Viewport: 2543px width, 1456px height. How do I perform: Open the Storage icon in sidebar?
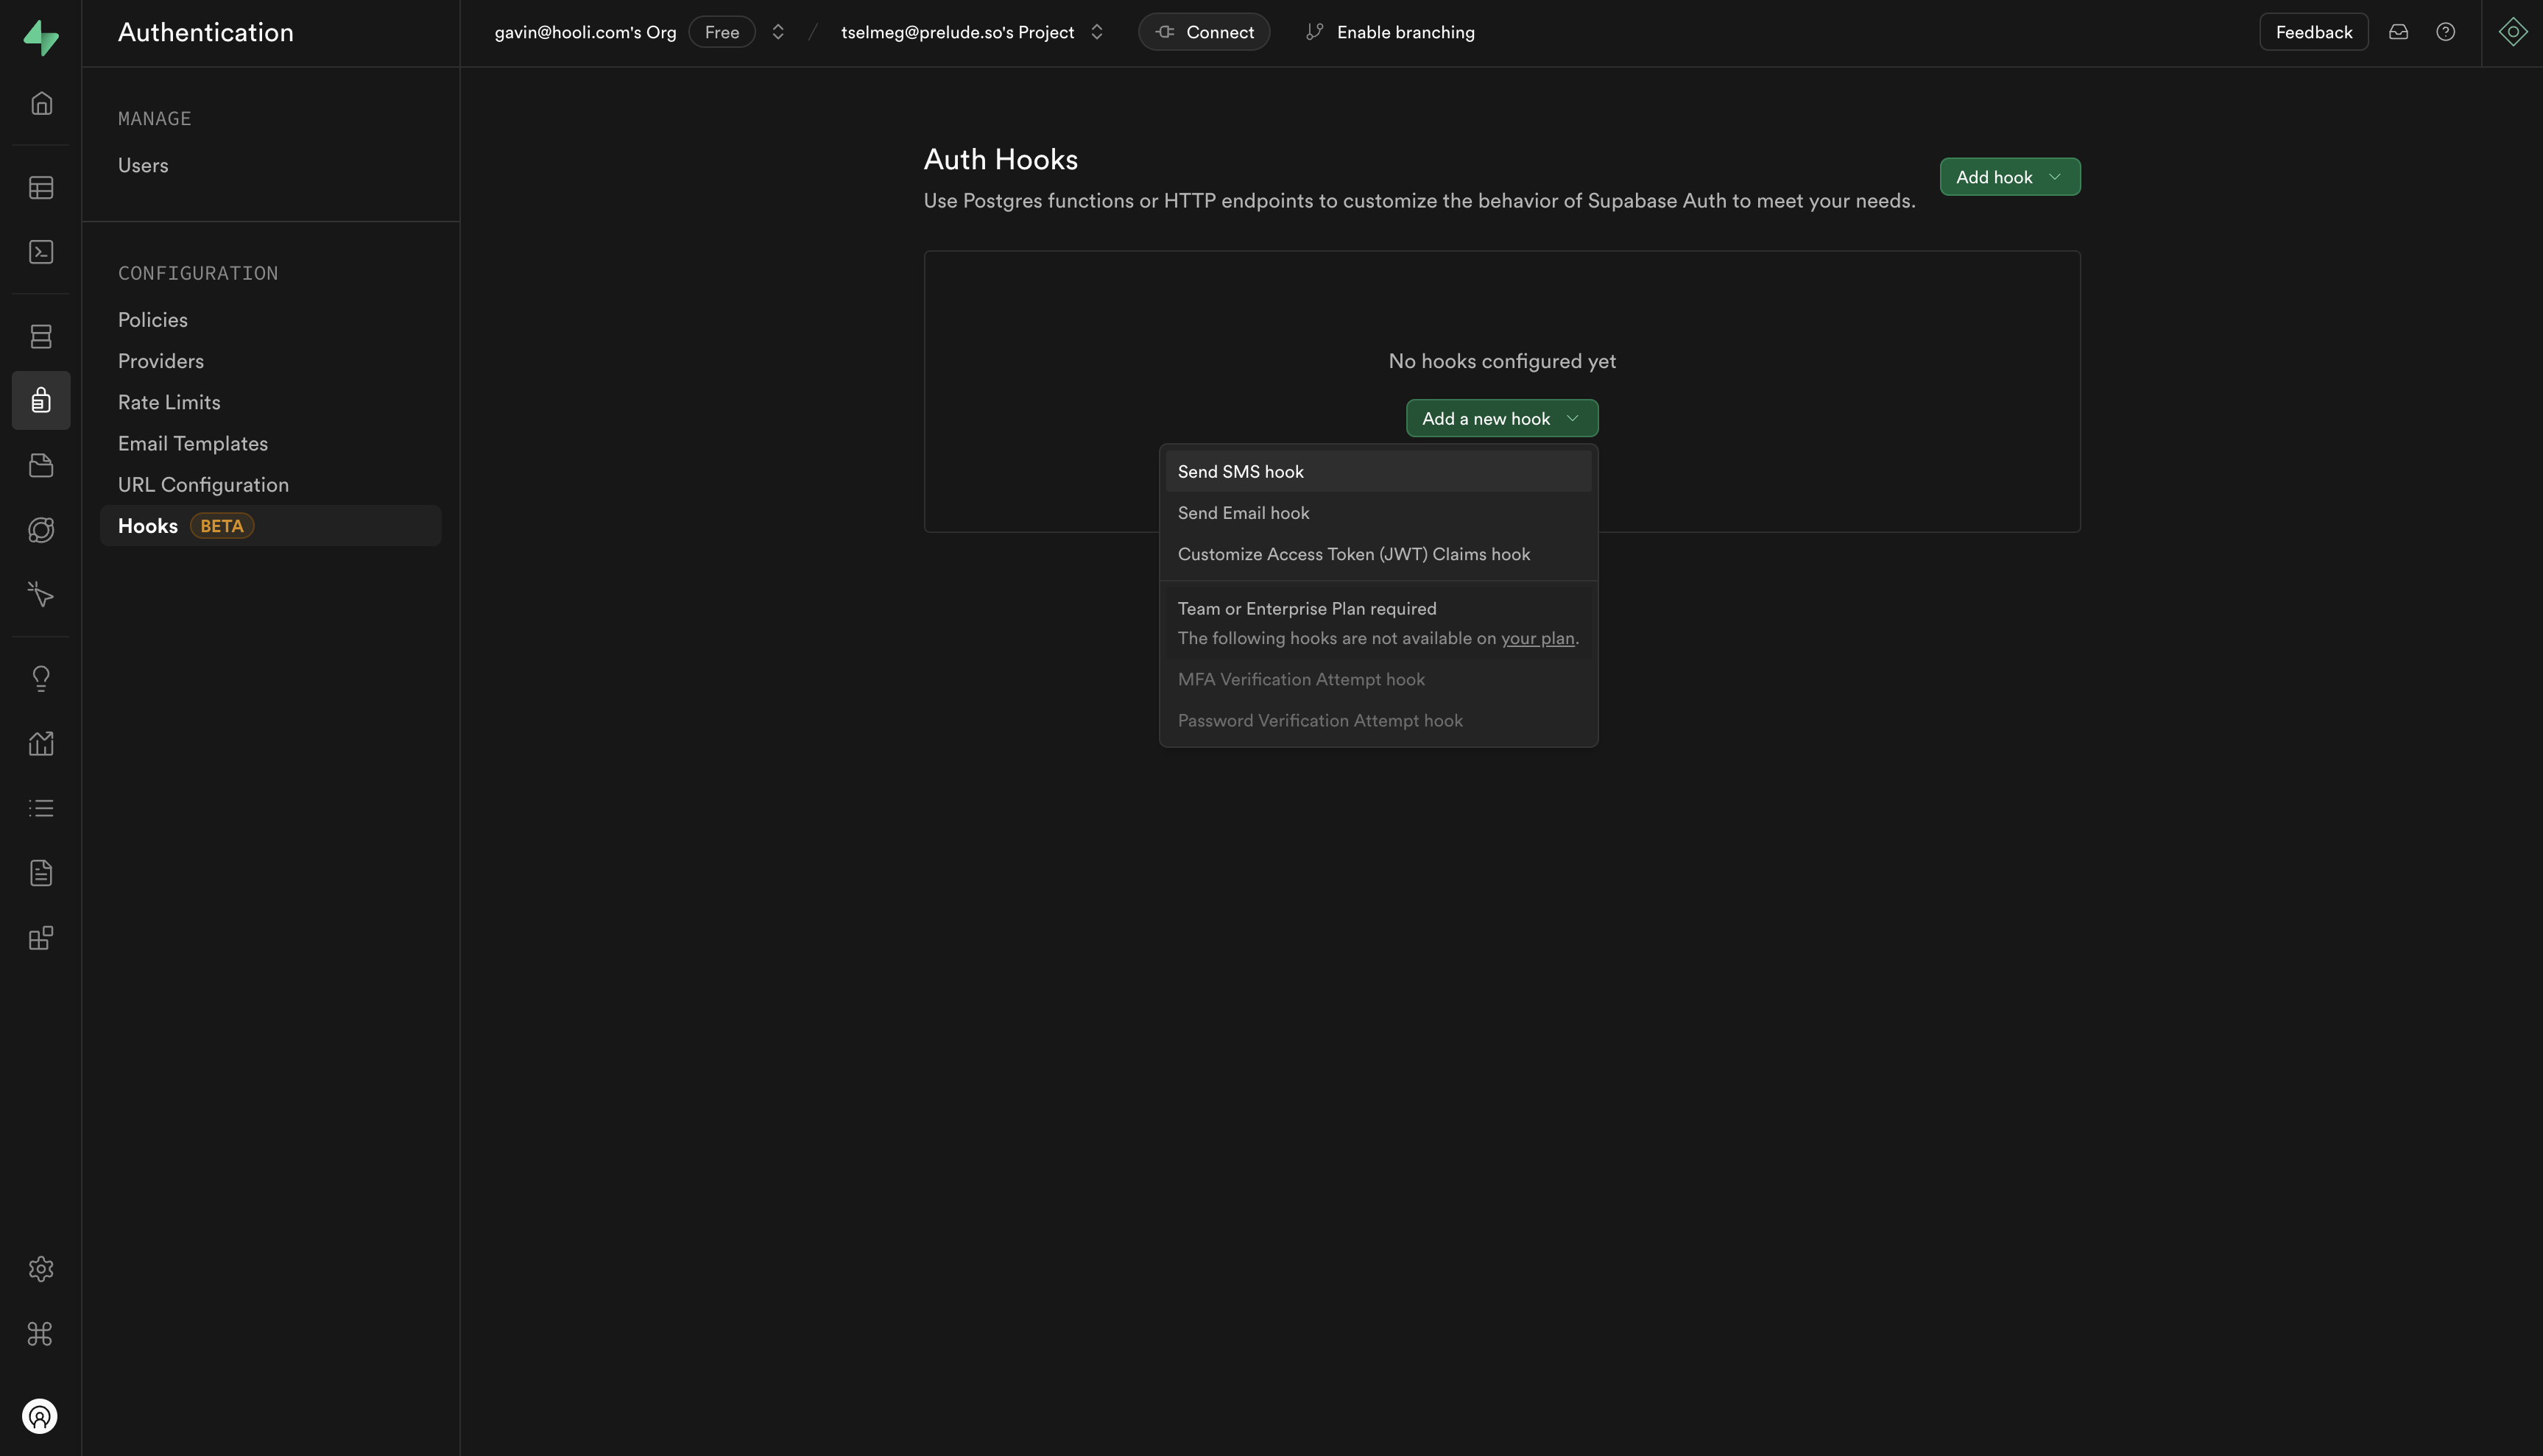pos(41,465)
